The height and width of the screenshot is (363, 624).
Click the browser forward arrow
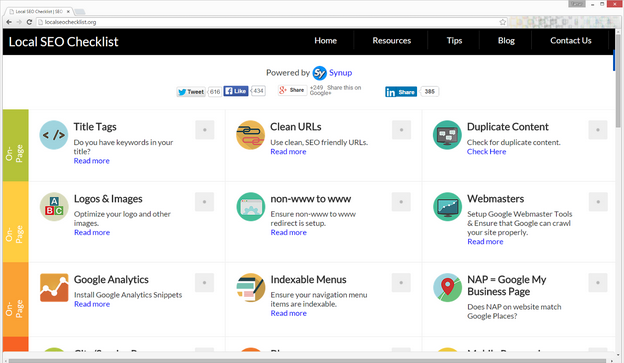click(19, 22)
